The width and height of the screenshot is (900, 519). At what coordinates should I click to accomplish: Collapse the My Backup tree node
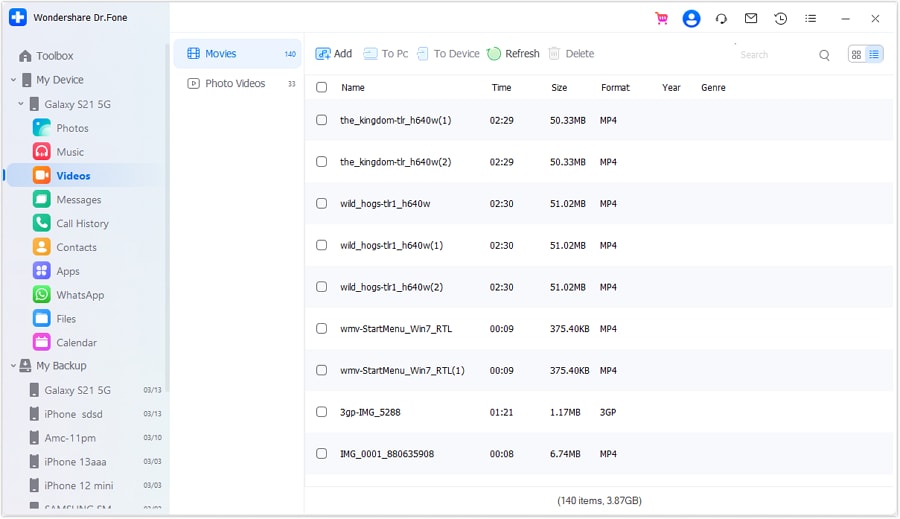coord(13,366)
